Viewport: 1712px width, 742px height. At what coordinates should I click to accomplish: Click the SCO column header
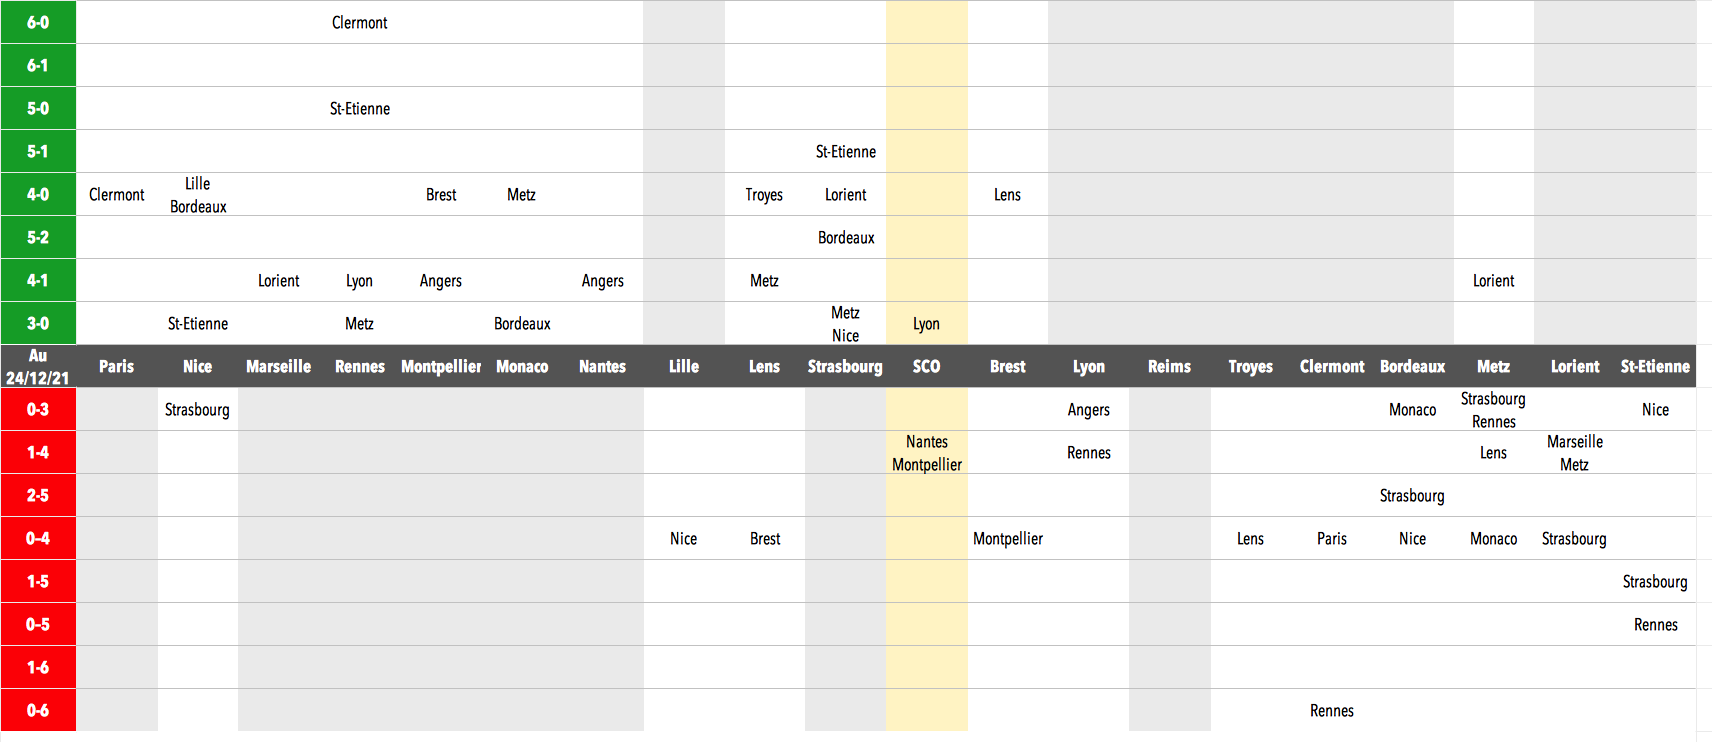tap(926, 366)
